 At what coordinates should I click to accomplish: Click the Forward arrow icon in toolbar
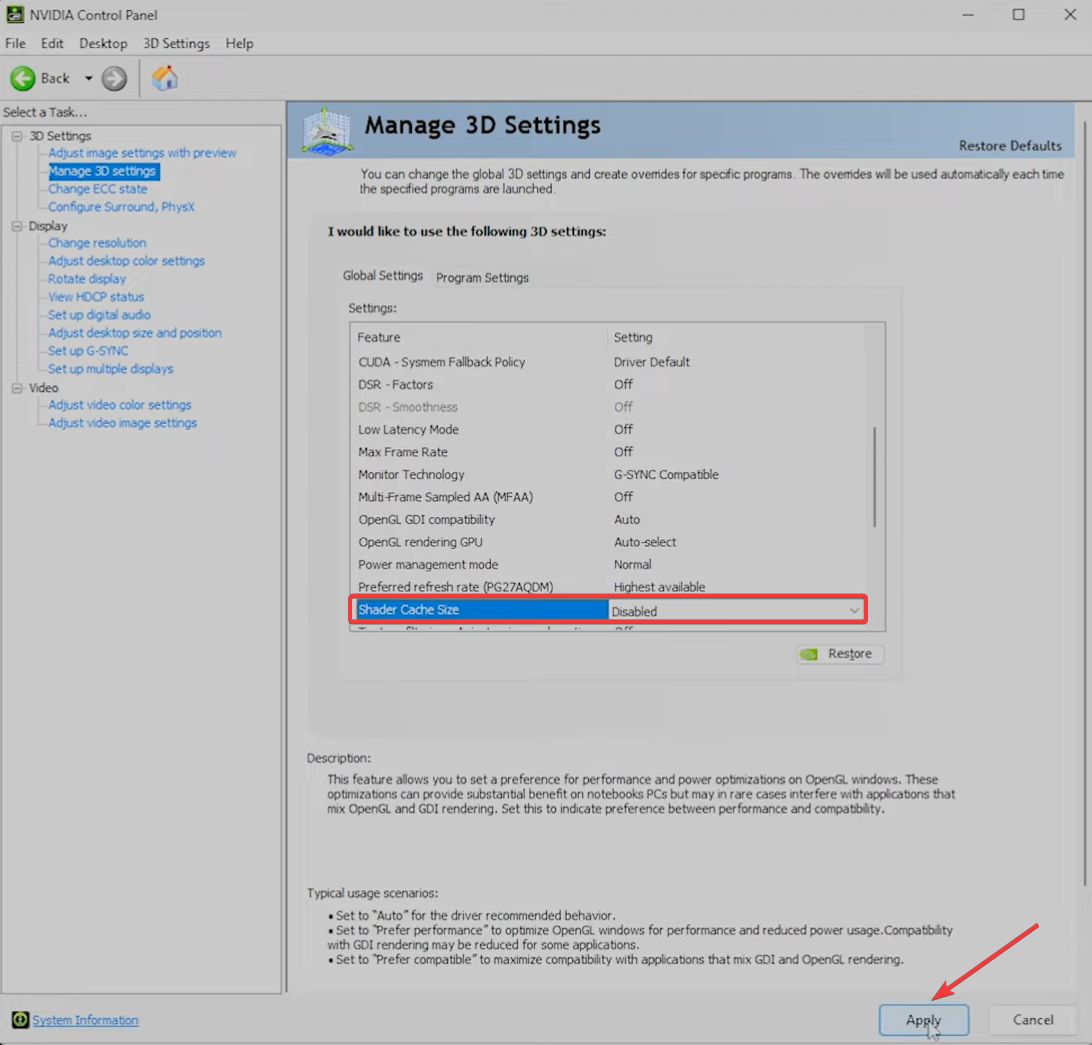[115, 79]
